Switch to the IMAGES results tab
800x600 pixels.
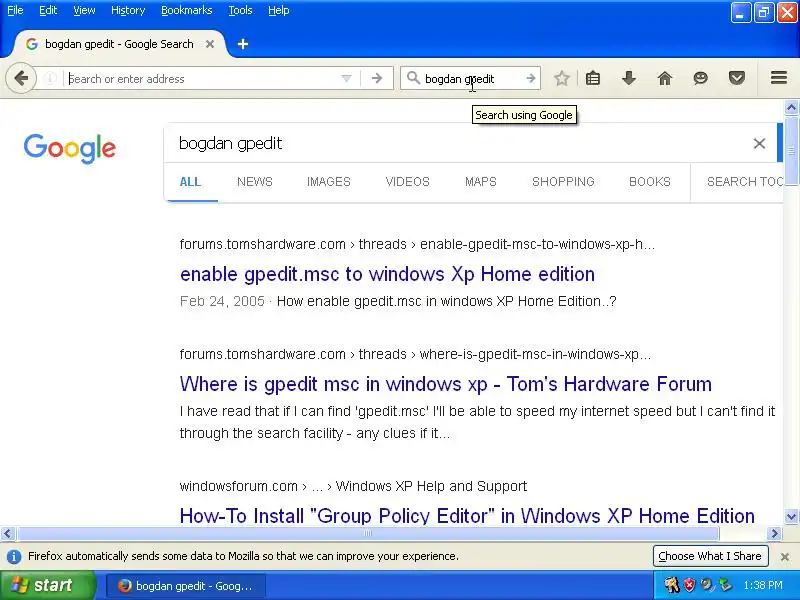329,182
